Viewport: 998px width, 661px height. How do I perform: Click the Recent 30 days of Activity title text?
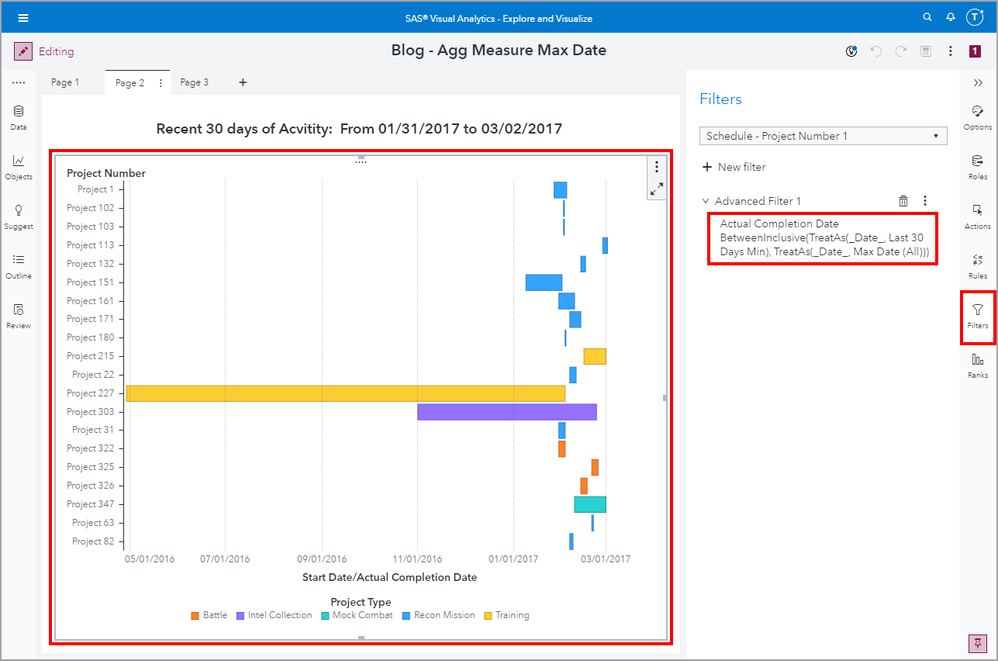pyautogui.click(x=359, y=129)
